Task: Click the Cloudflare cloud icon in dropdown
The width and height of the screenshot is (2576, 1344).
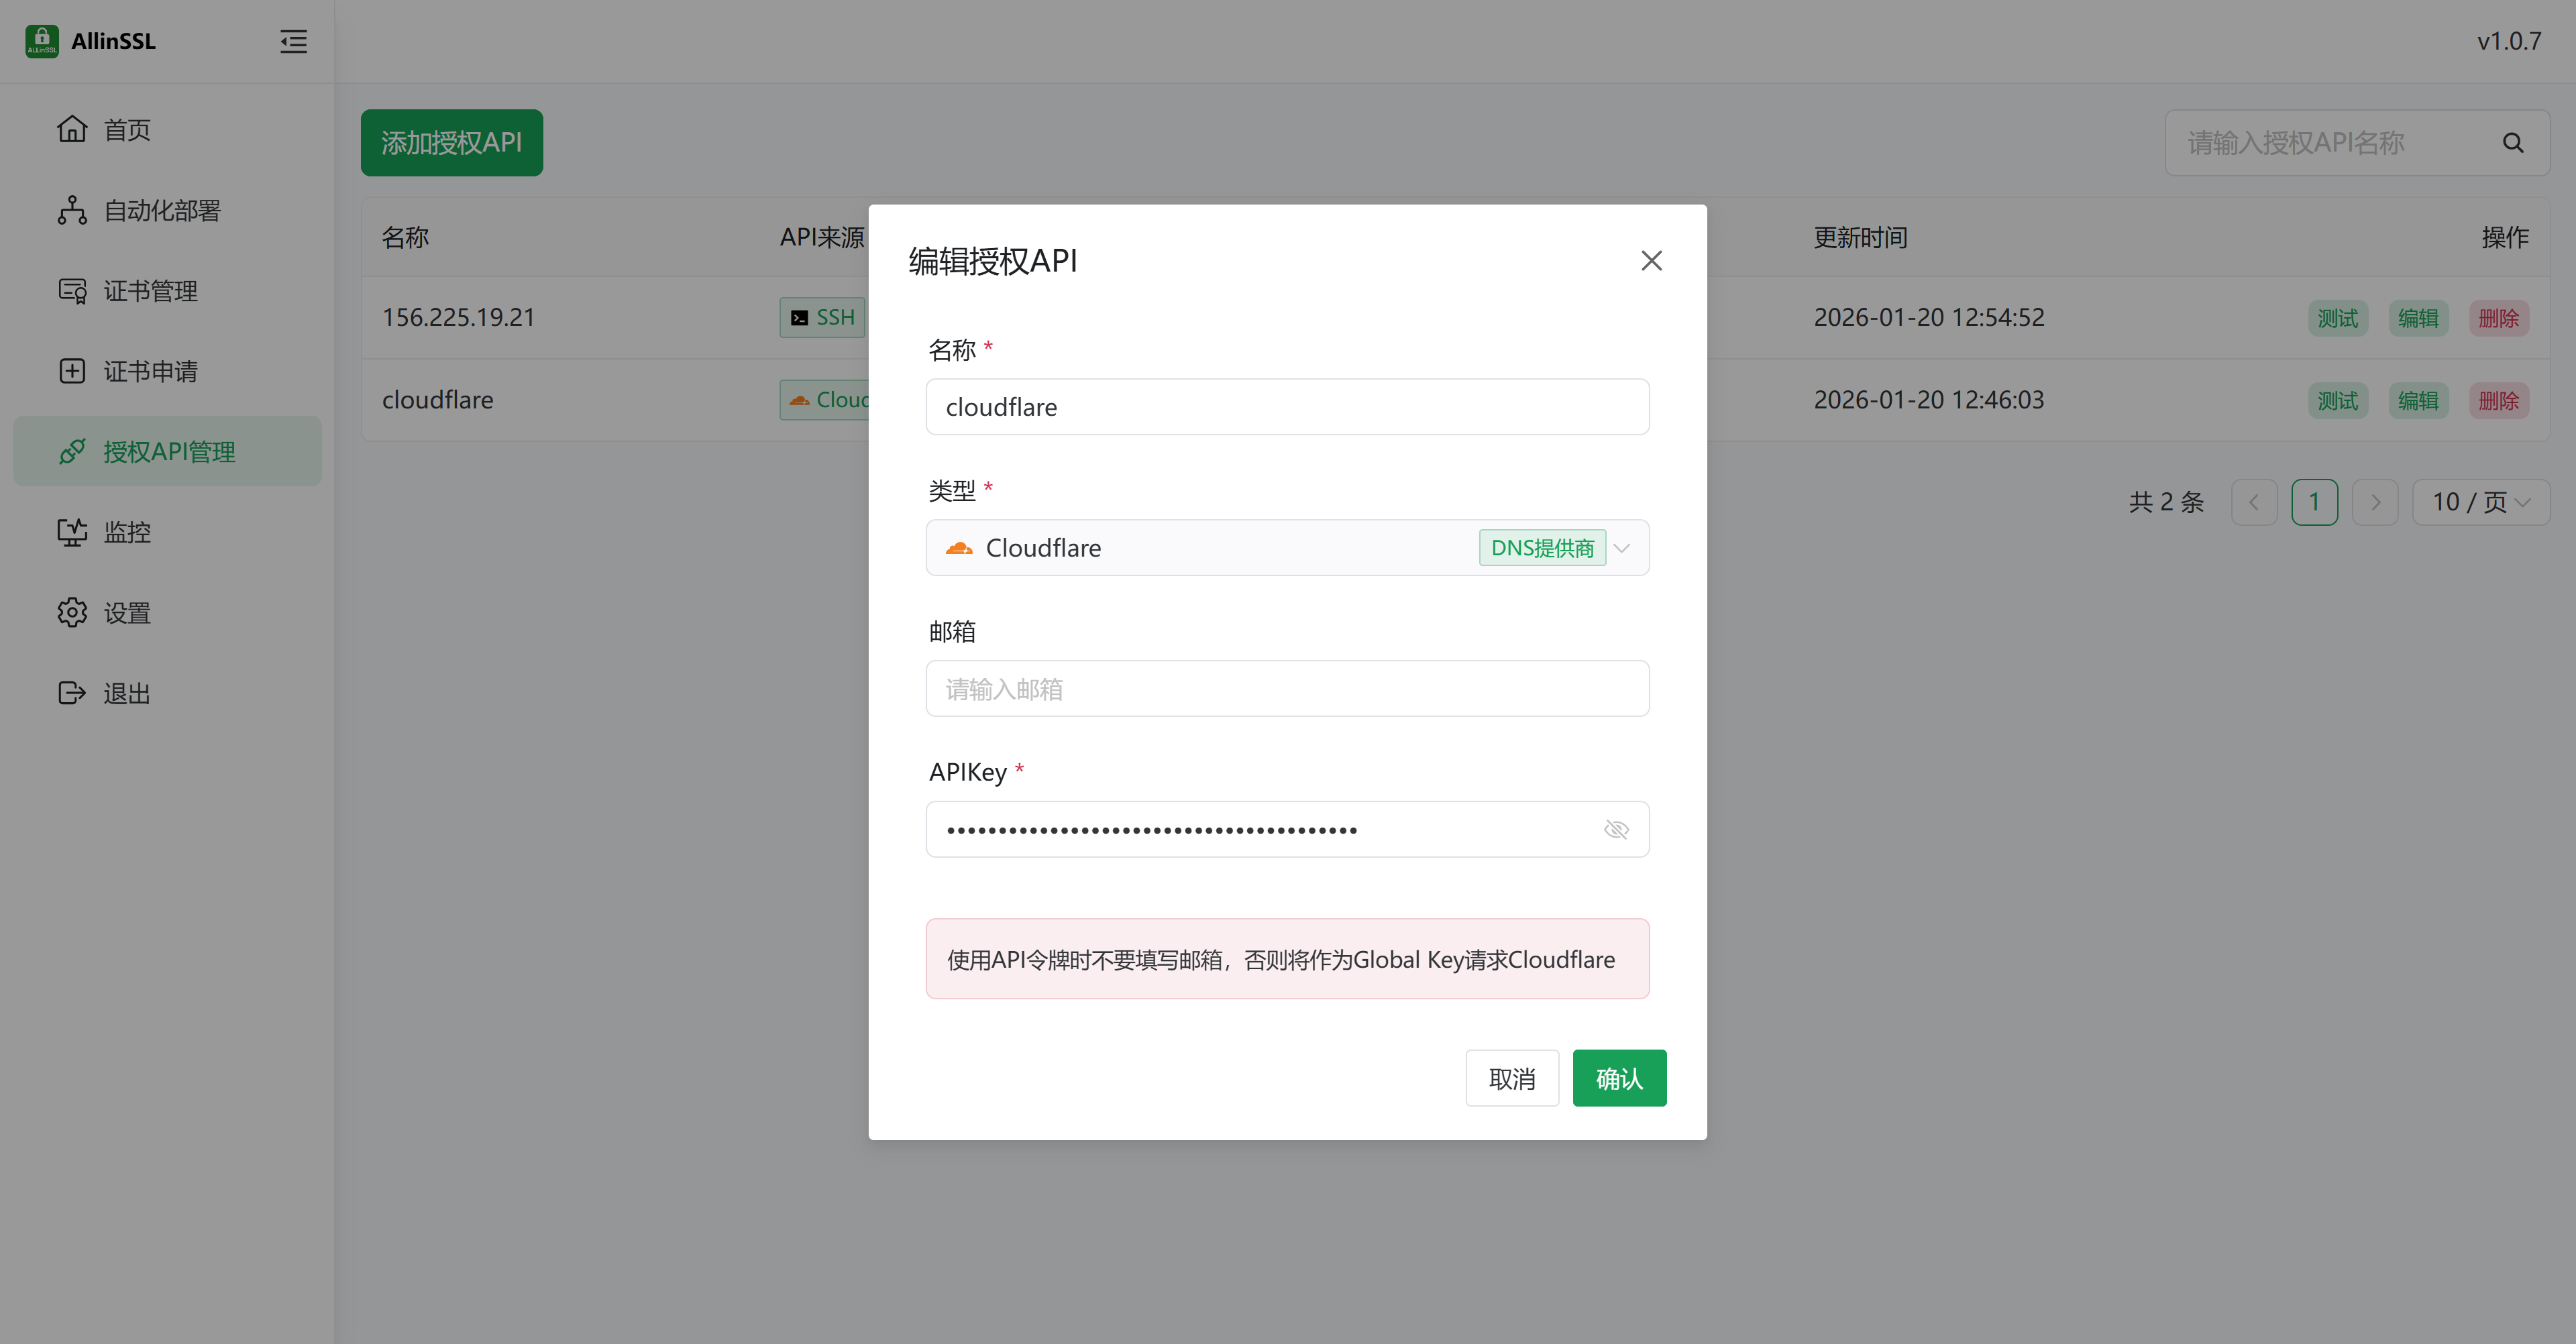Action: click(959, 548)
